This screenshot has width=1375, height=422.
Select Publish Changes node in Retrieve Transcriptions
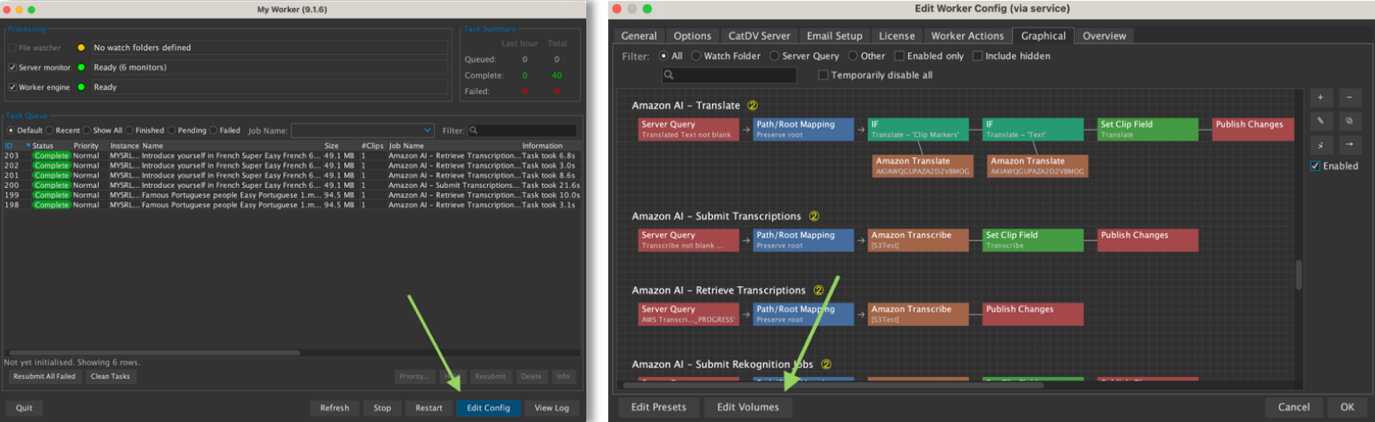[x=1033, y=314]
